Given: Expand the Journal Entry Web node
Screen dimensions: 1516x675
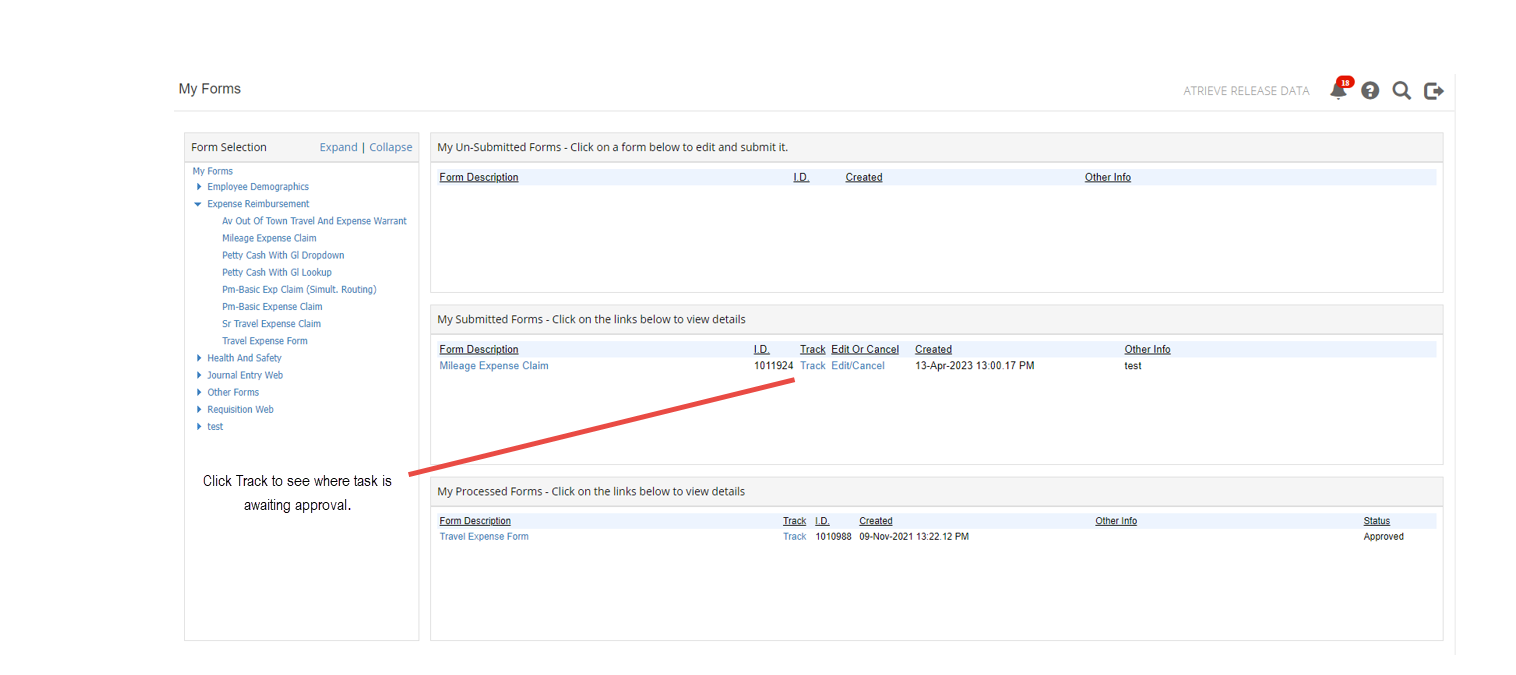Looking at the screenshot, I should pyautogui.click(x=199, y=375).
